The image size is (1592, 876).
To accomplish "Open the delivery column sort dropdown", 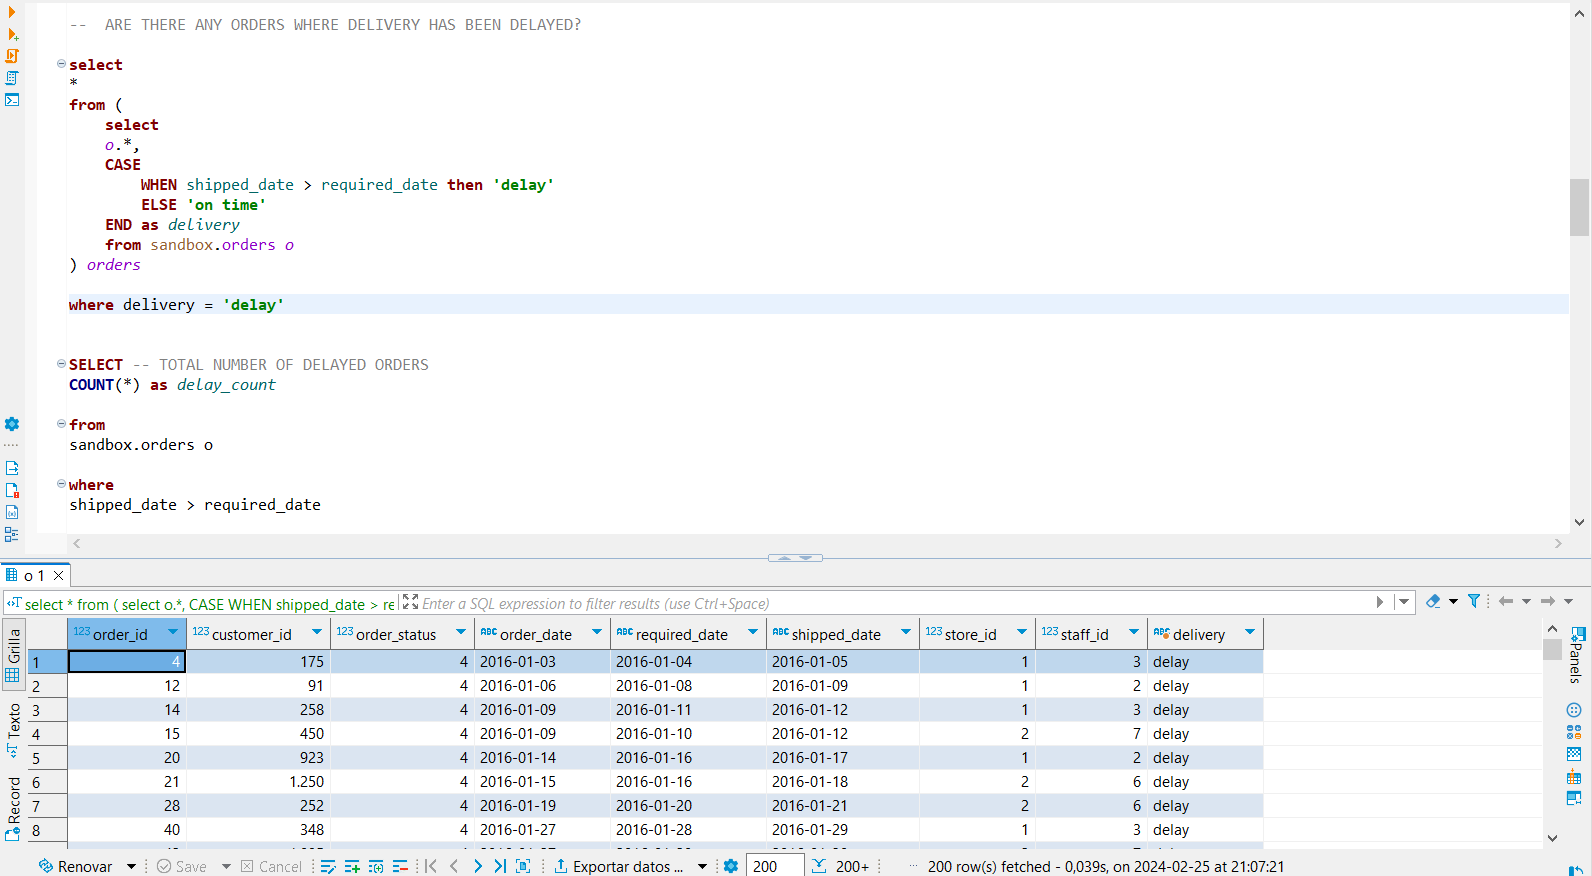I will click(1250, 632).
